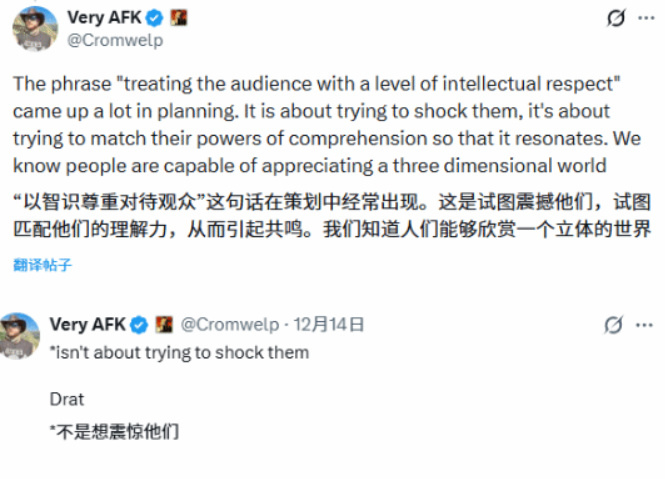Click the affiliate badge on the reply post
The image size is (665, 479).
(162, 324)
